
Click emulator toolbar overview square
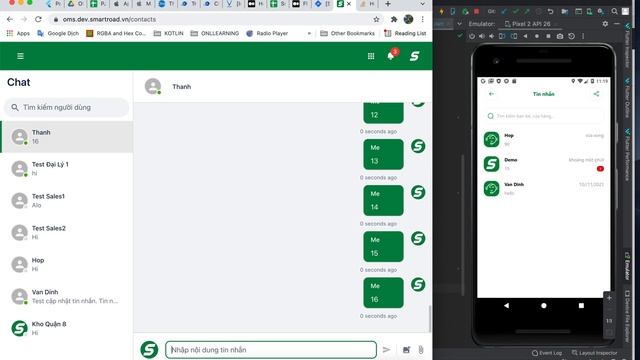coord(548,36)
